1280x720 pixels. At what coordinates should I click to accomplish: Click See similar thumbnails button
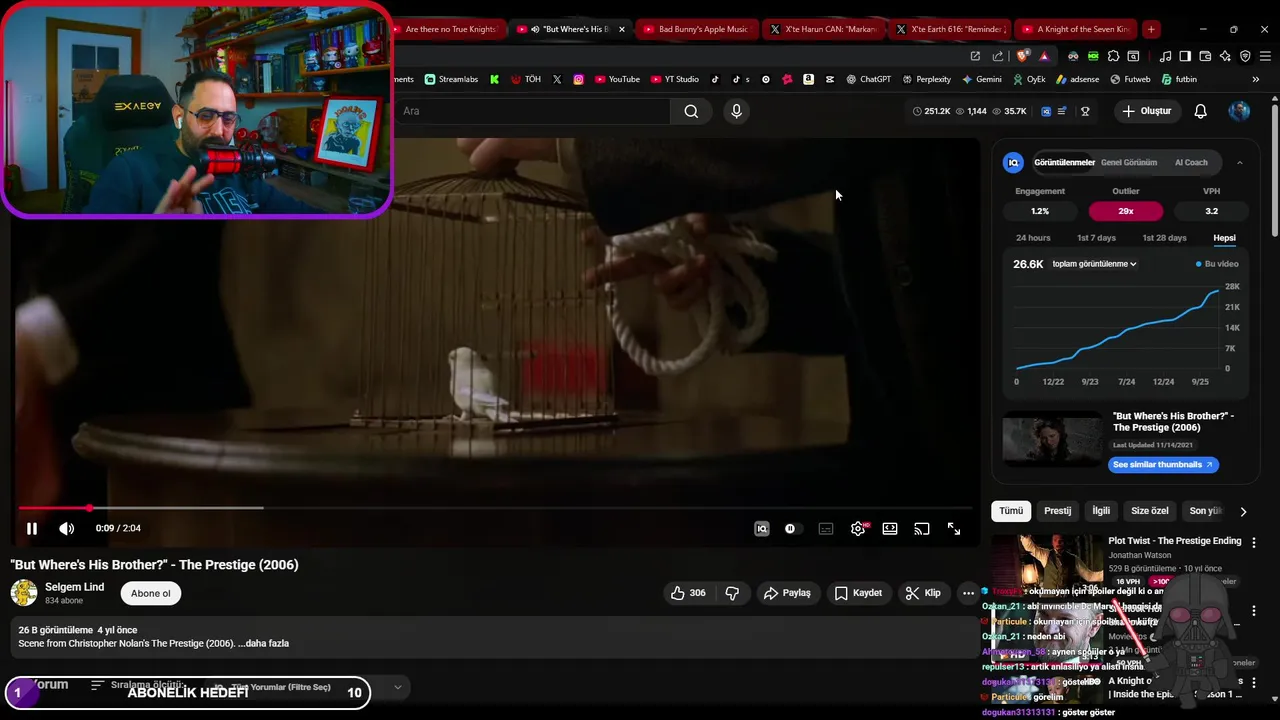pyautogui.click(x=1163, y=465)
